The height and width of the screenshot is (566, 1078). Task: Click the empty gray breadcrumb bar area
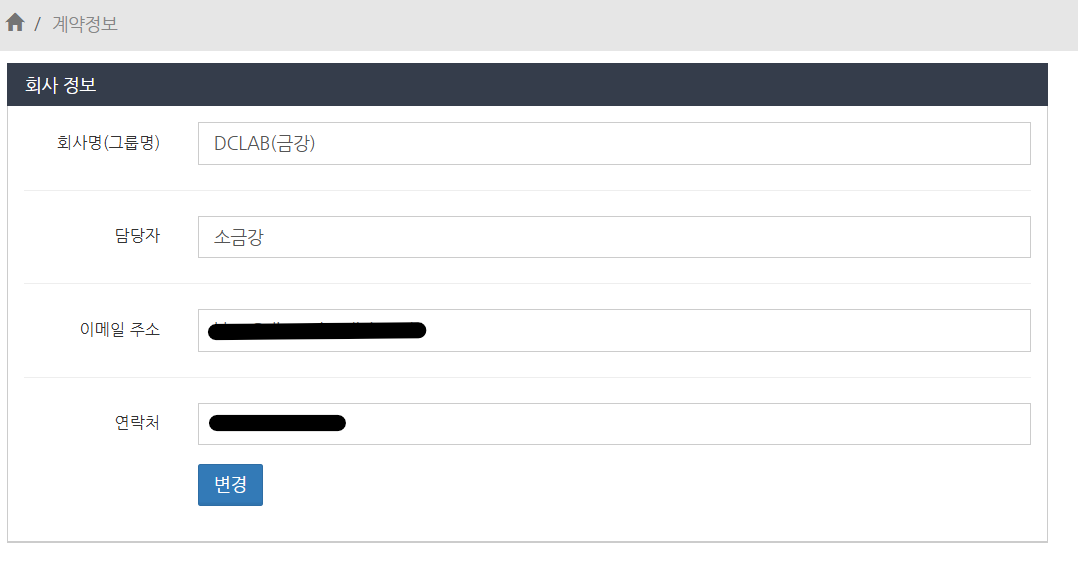600,24
